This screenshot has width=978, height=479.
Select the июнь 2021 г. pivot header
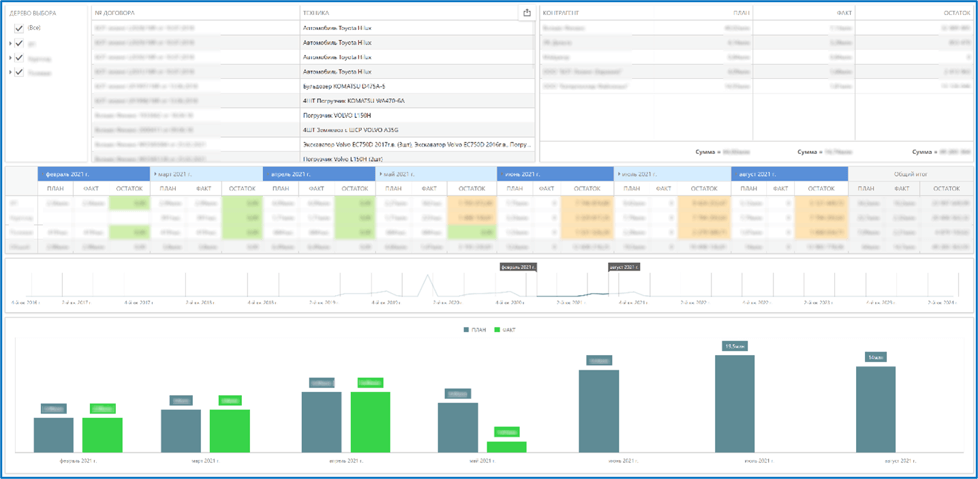click(555, 174)
